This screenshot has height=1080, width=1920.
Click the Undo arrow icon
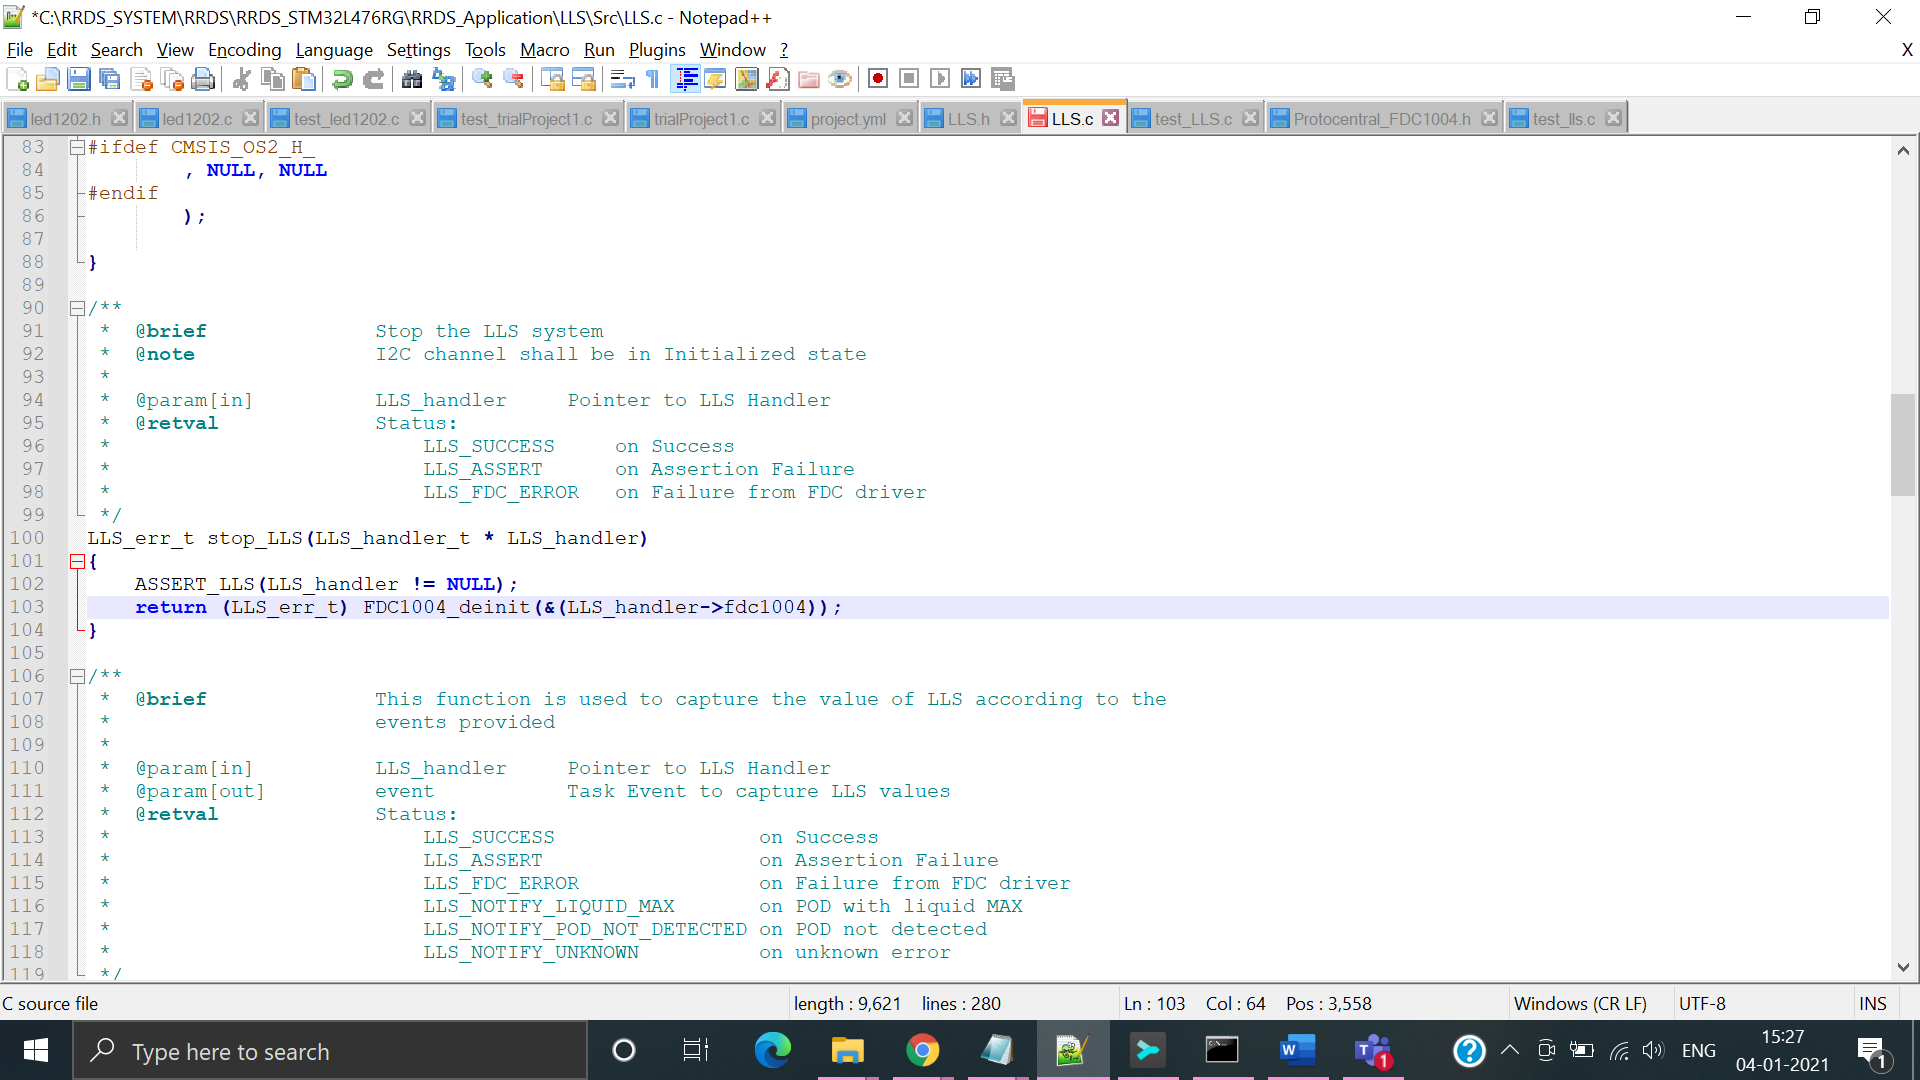[x=342, y=79]
